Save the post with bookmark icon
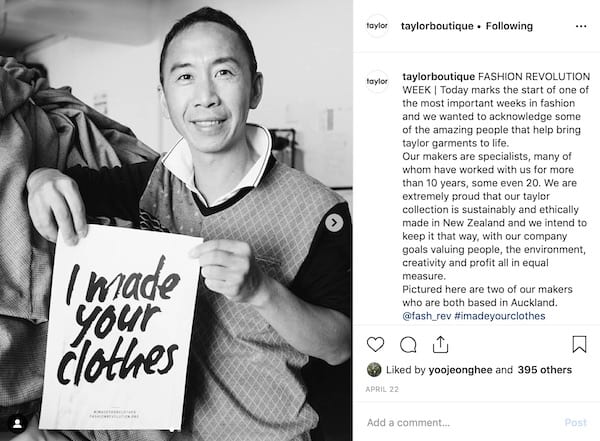The width and height of the screenshot is (600, 441). pos(579,344)
